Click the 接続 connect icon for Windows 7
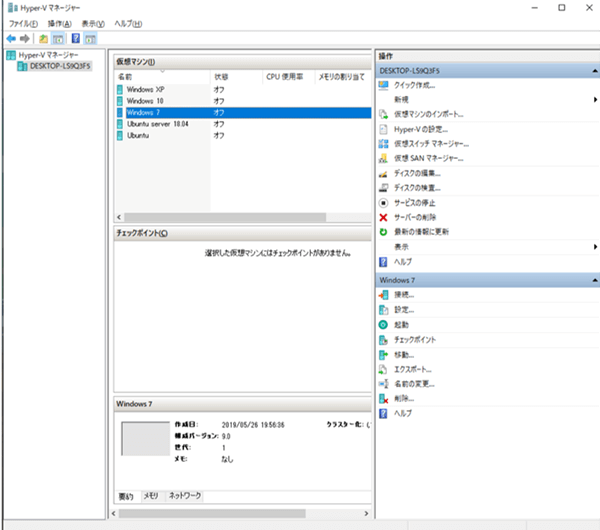The width and height of the screenshot is (600, 530). tap(383, 295)
